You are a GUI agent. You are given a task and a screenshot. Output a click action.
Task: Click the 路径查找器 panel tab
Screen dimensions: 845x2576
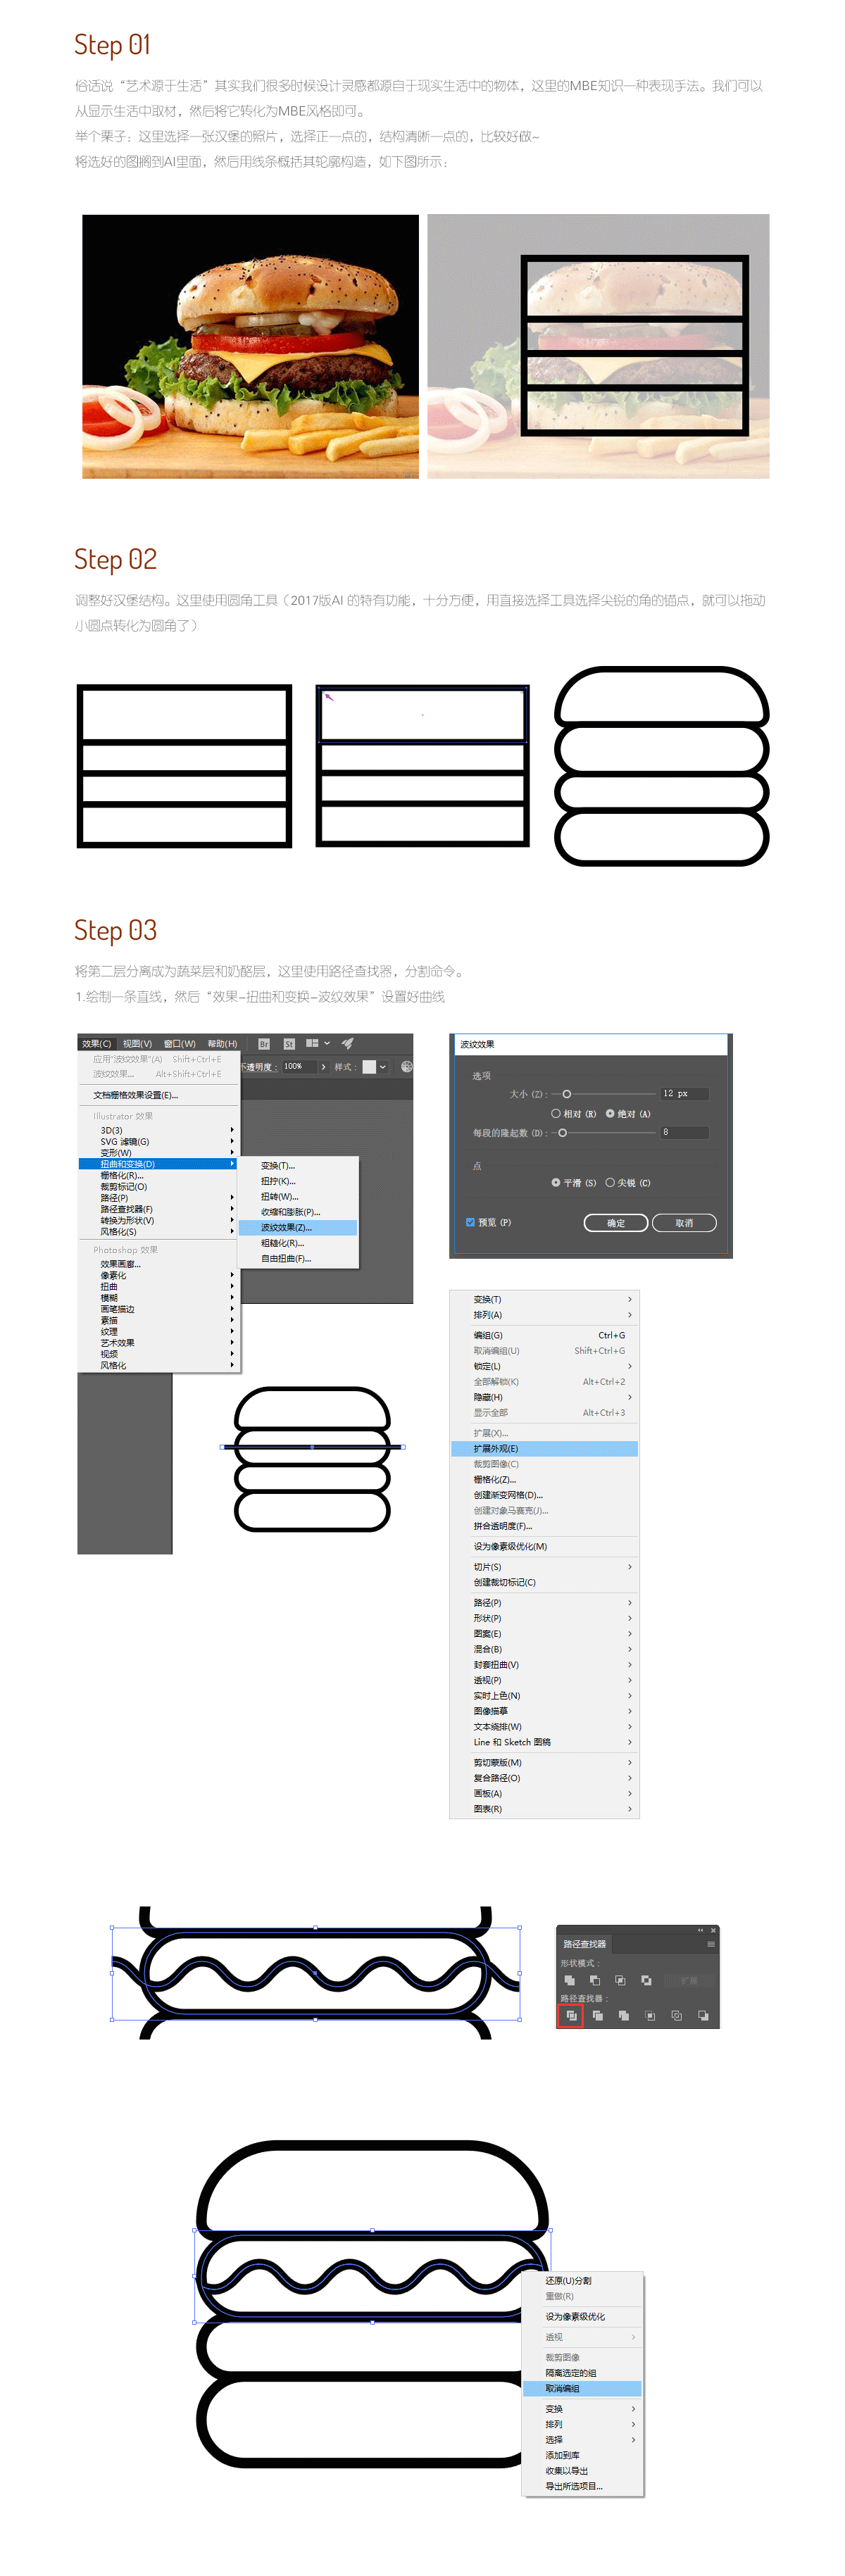pos(584,1944)
